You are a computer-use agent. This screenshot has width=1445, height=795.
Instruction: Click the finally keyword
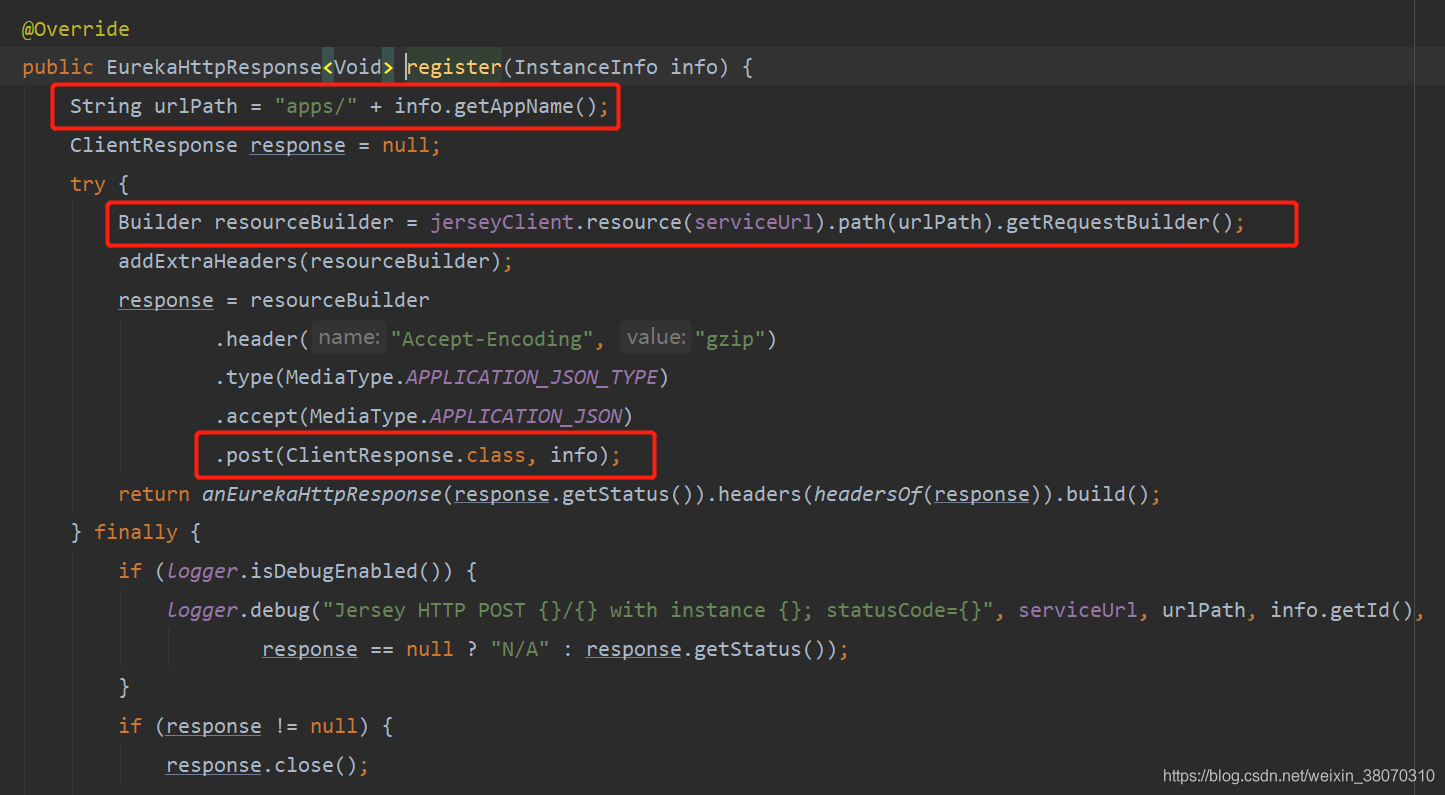click(x=135, y=532)
